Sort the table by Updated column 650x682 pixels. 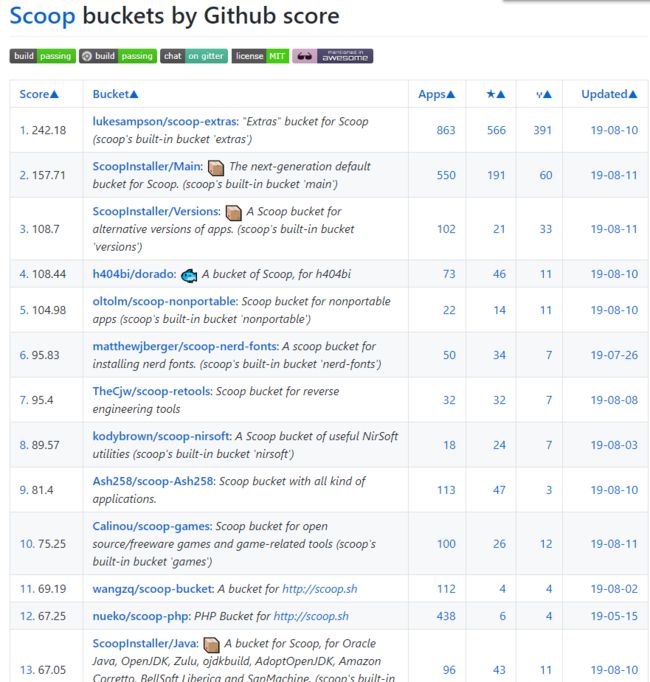click(x=609, y=94)
